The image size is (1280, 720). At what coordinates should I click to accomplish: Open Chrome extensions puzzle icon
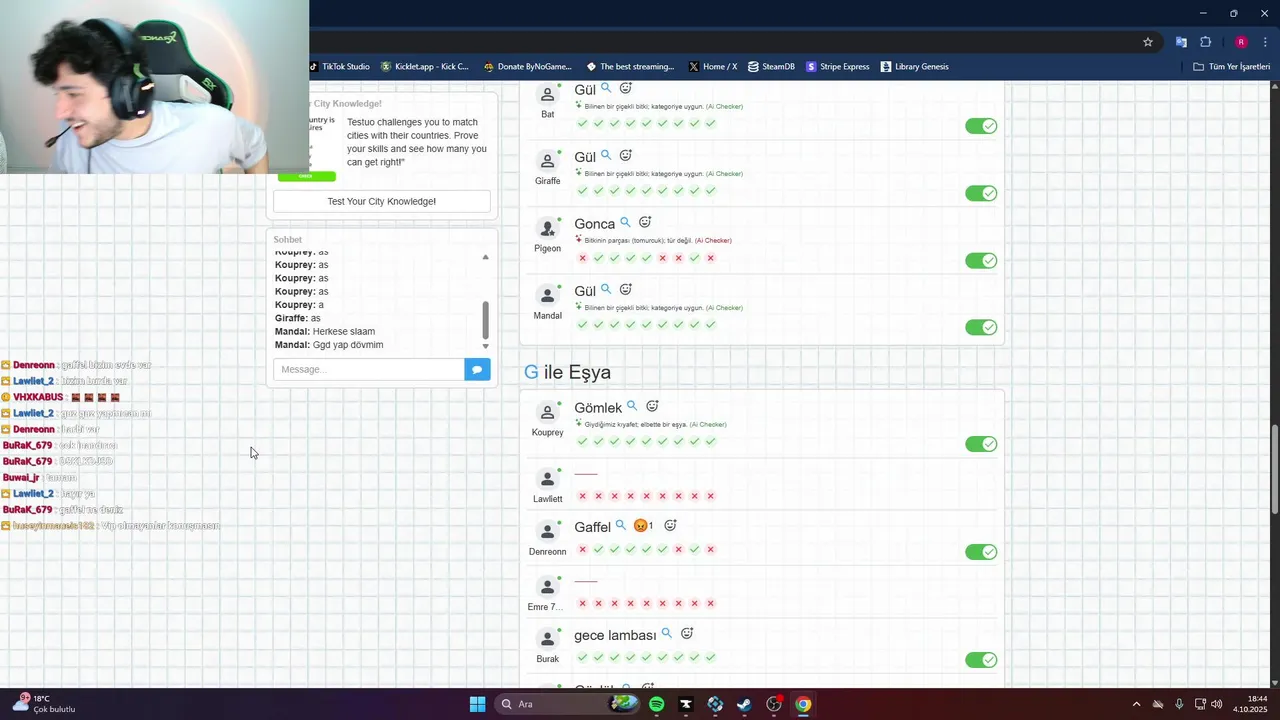1205,42
